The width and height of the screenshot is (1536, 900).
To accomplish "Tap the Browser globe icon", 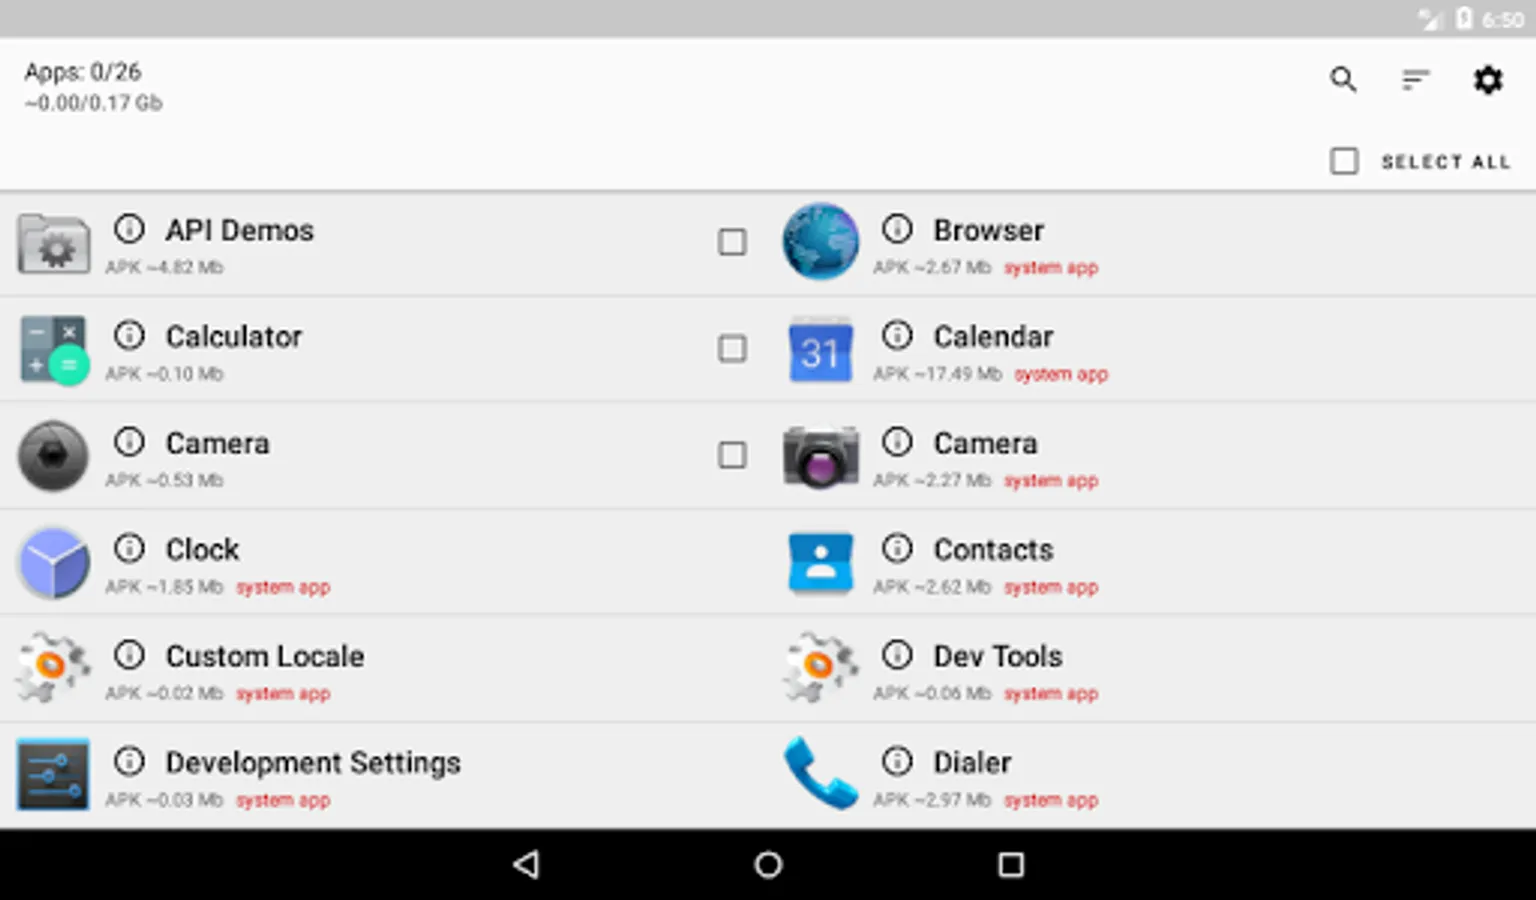I will tap(821, 242).
